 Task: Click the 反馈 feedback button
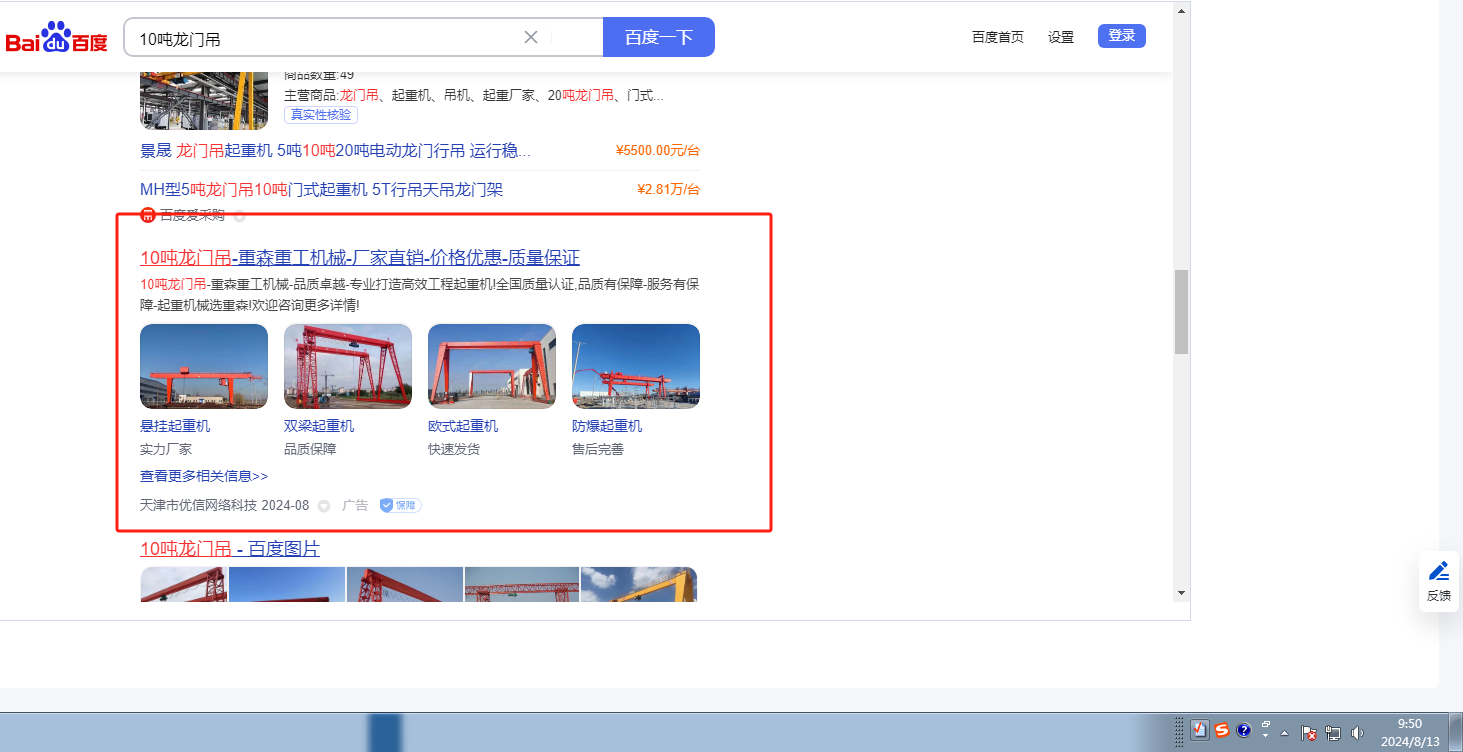tap(1439, 582)
